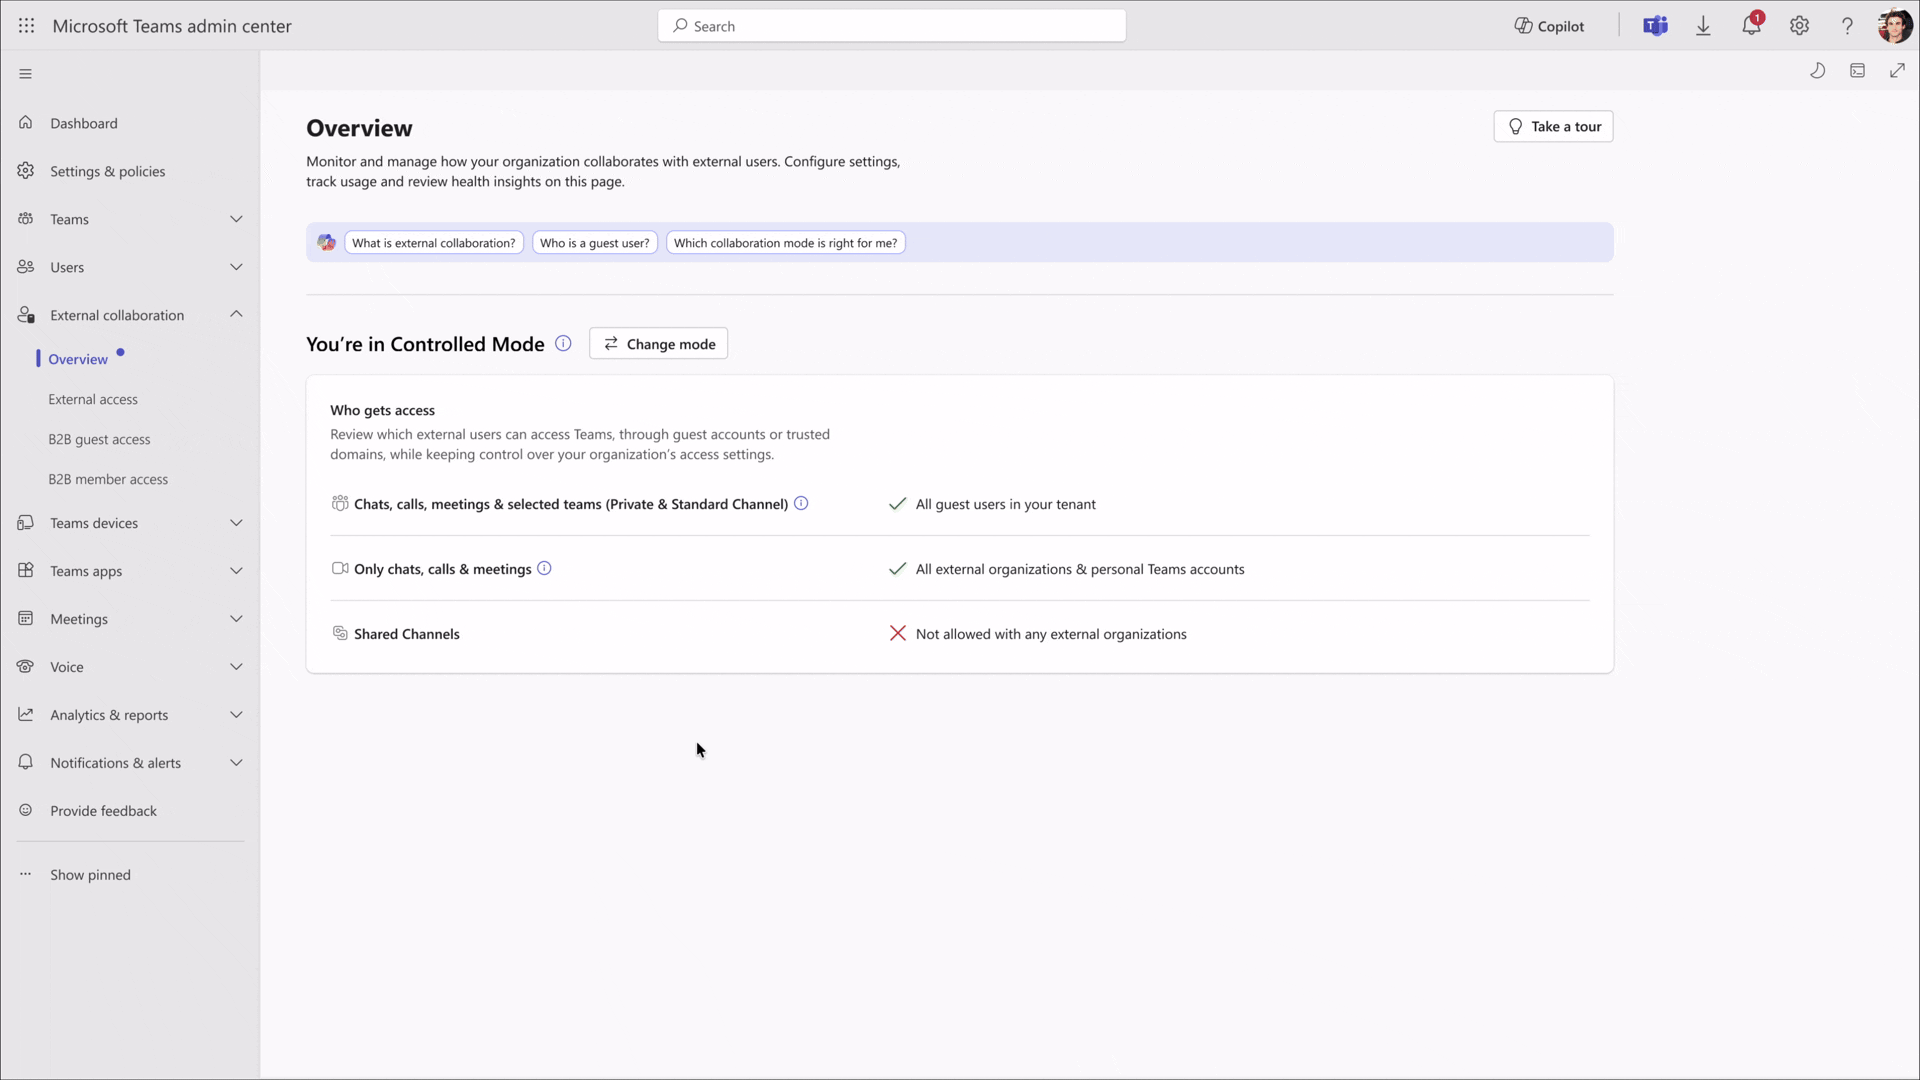Image resolution: width=1920 pixels, height=1080 pixels.
Task: Open the notifications bell icon
Action: (1751, 26)
